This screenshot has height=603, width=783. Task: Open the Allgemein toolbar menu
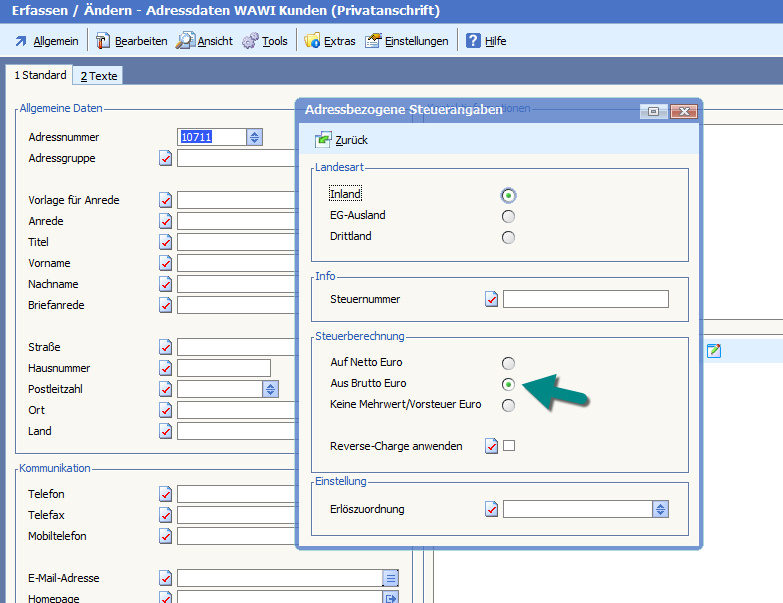[46, 41]
